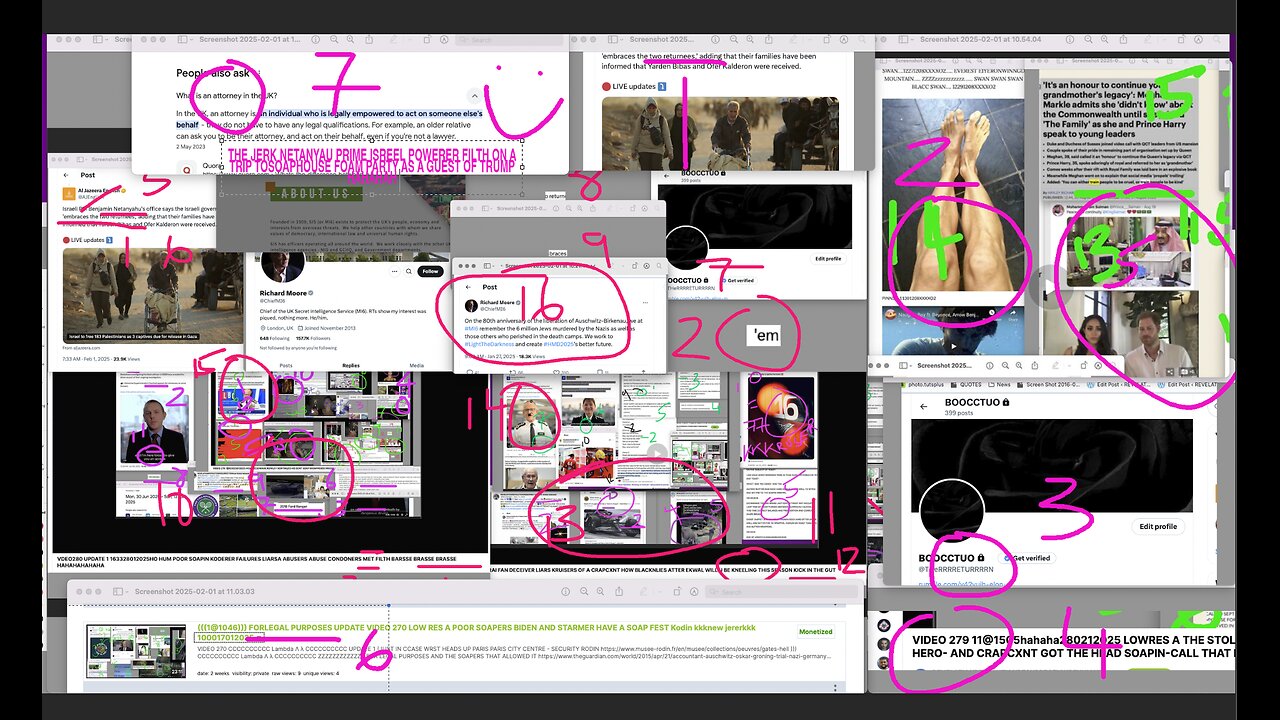The height and width of the screenshot is (720, 1280).
Task: Click Edit profile on the lower-right BOOCCTUO profile
Action: click(1160, 526)
